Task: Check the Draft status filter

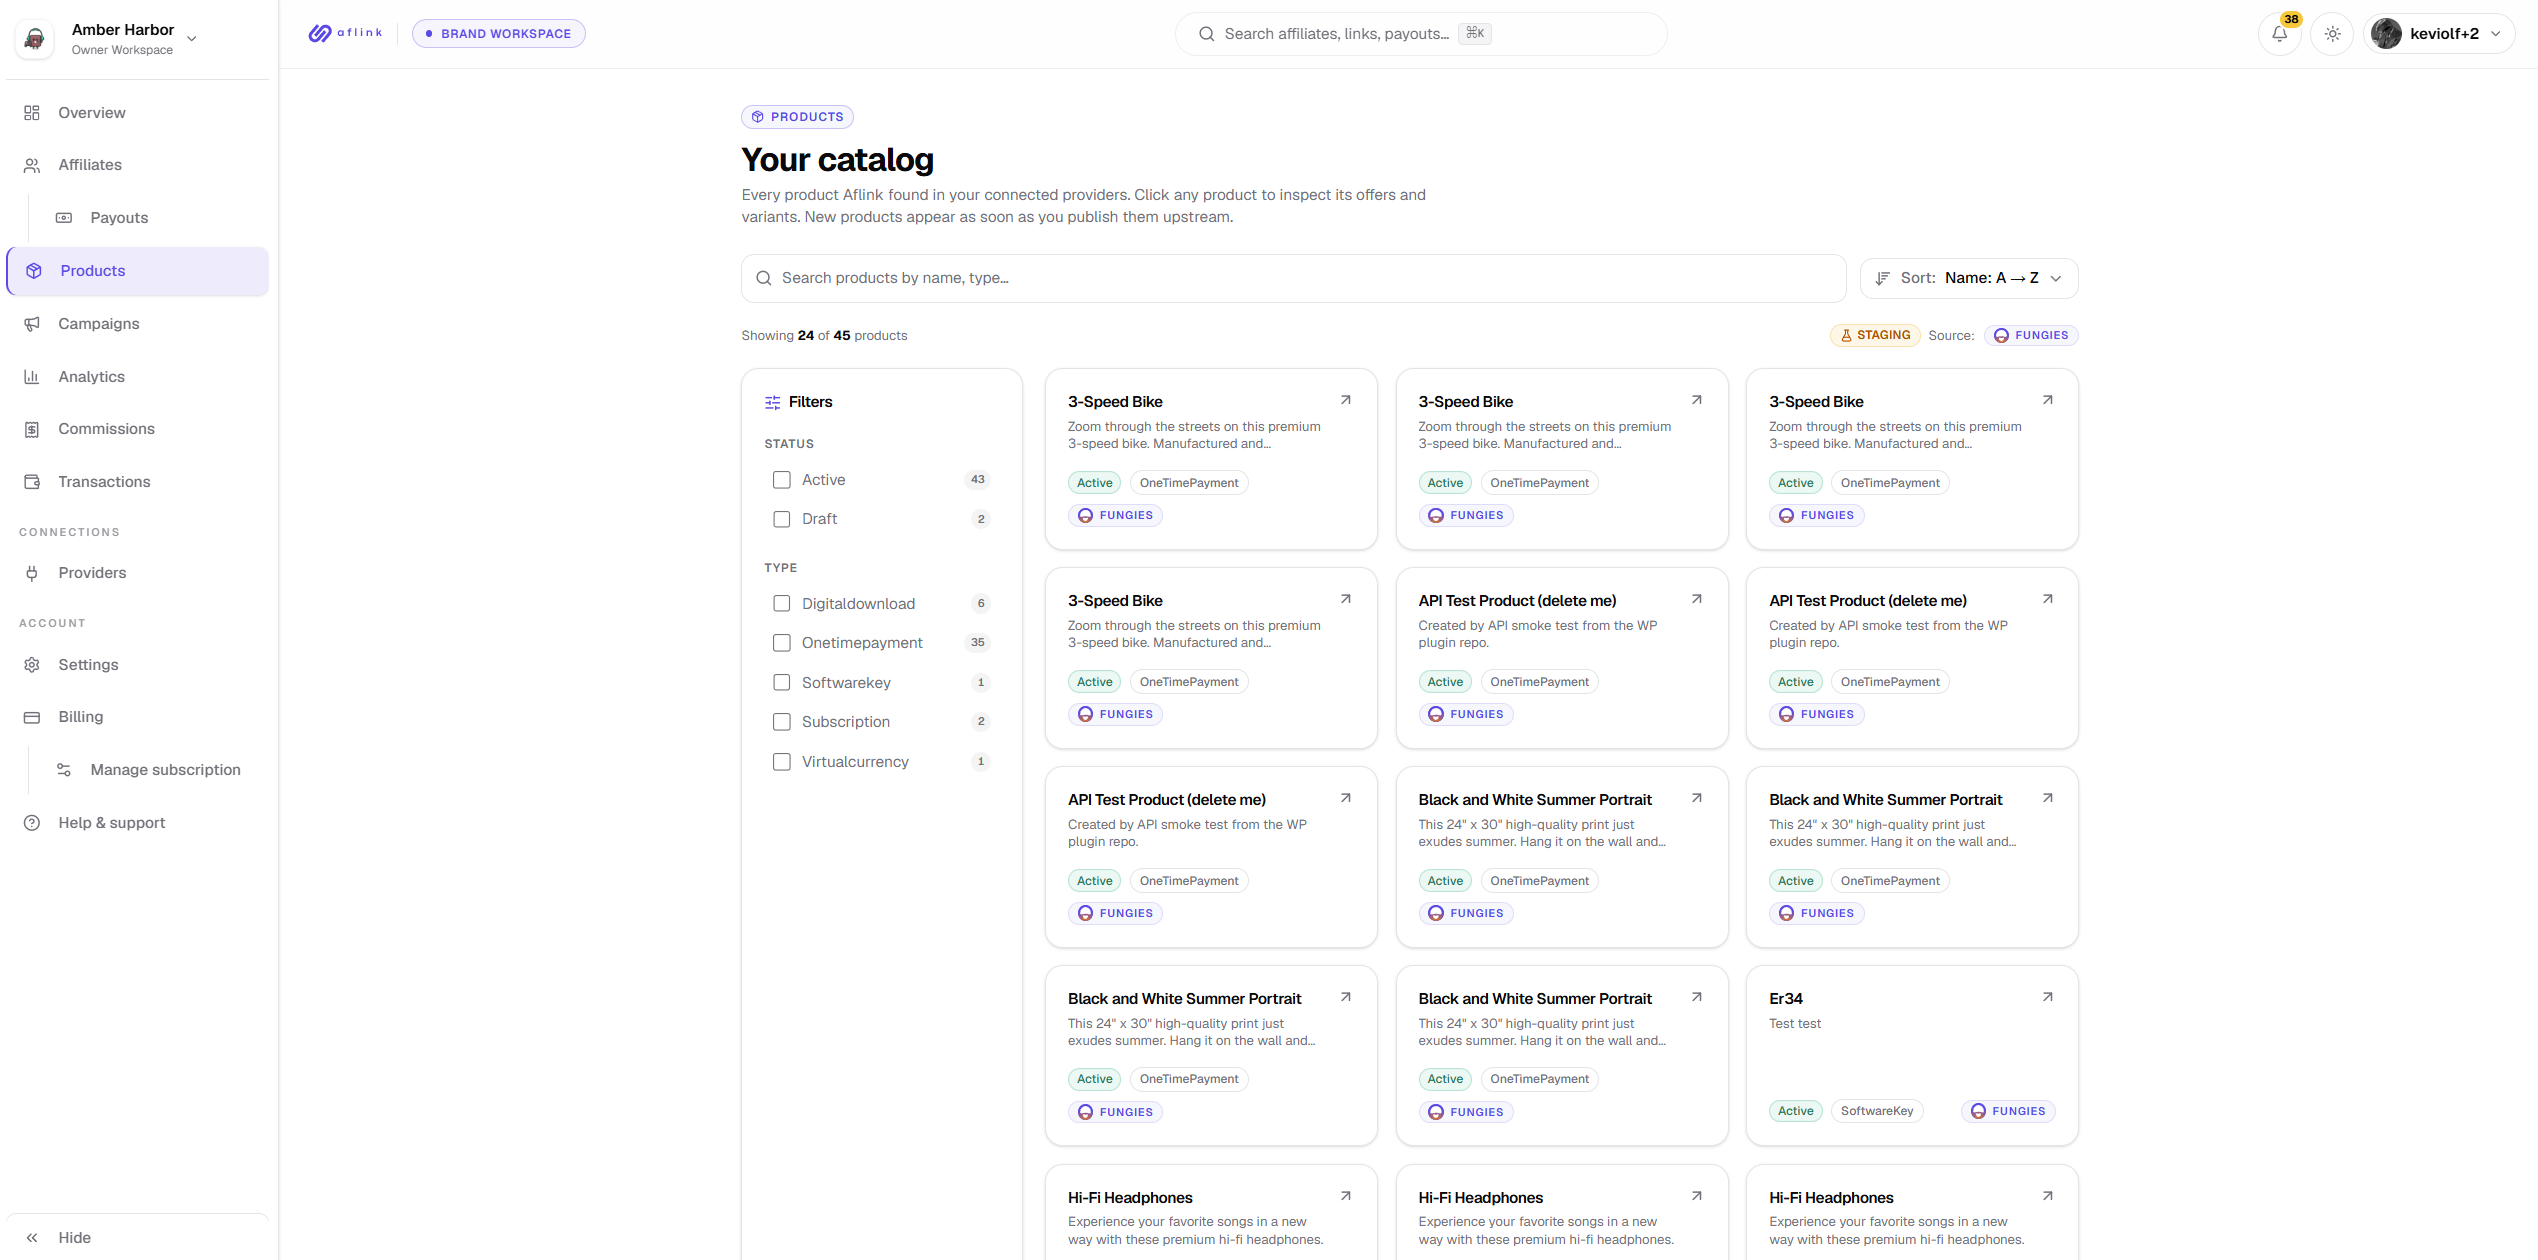Action: pyautogui.click(x=782, y=519)
